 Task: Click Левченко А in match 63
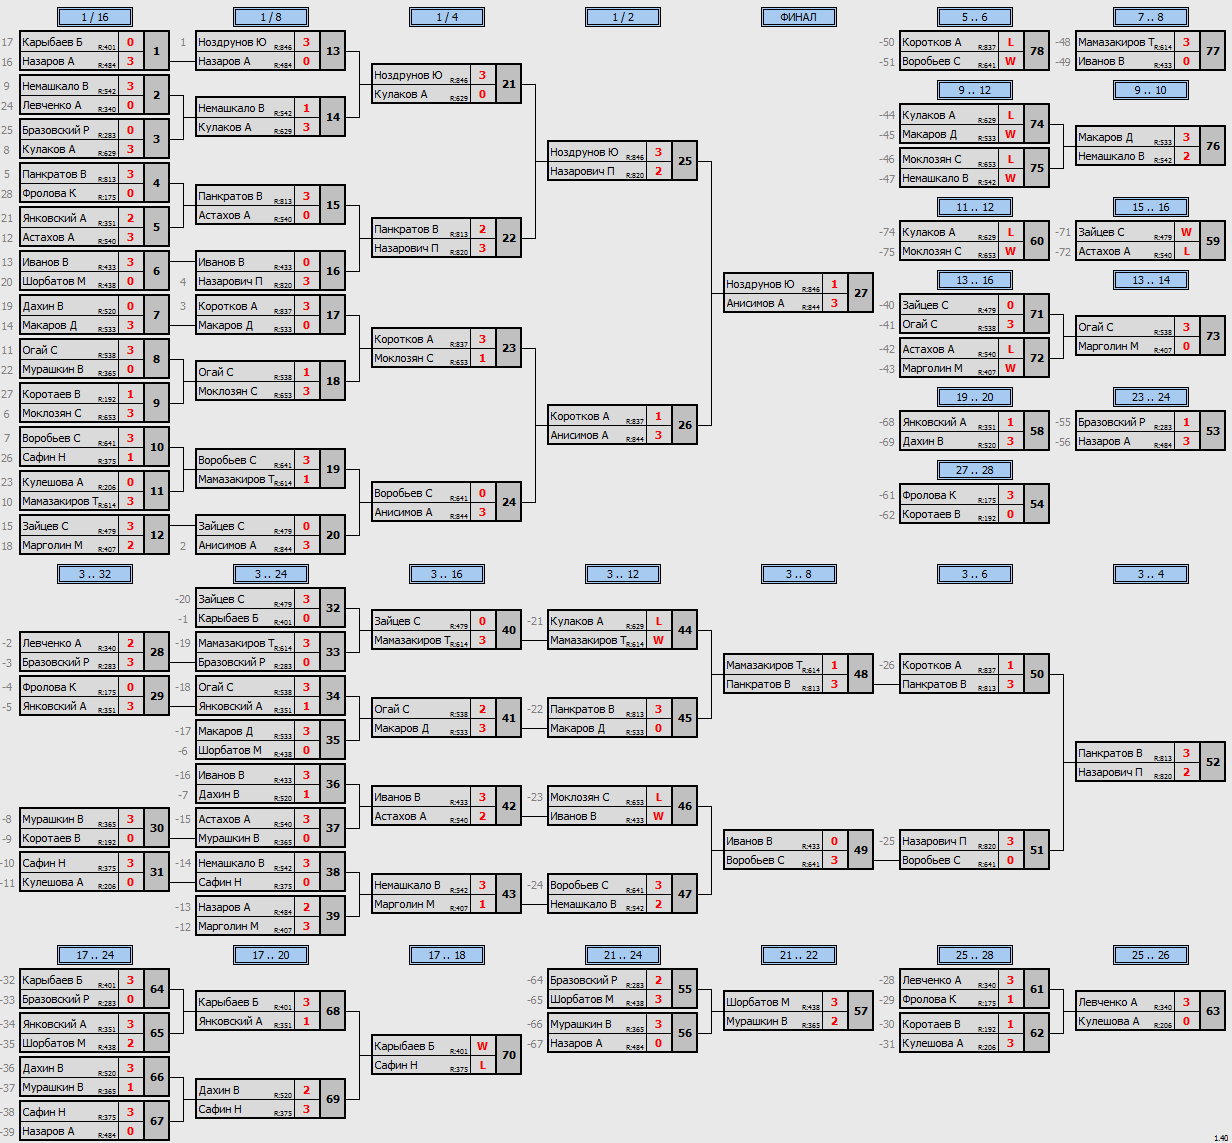pyautogui.click(x=1107, y=1002)
